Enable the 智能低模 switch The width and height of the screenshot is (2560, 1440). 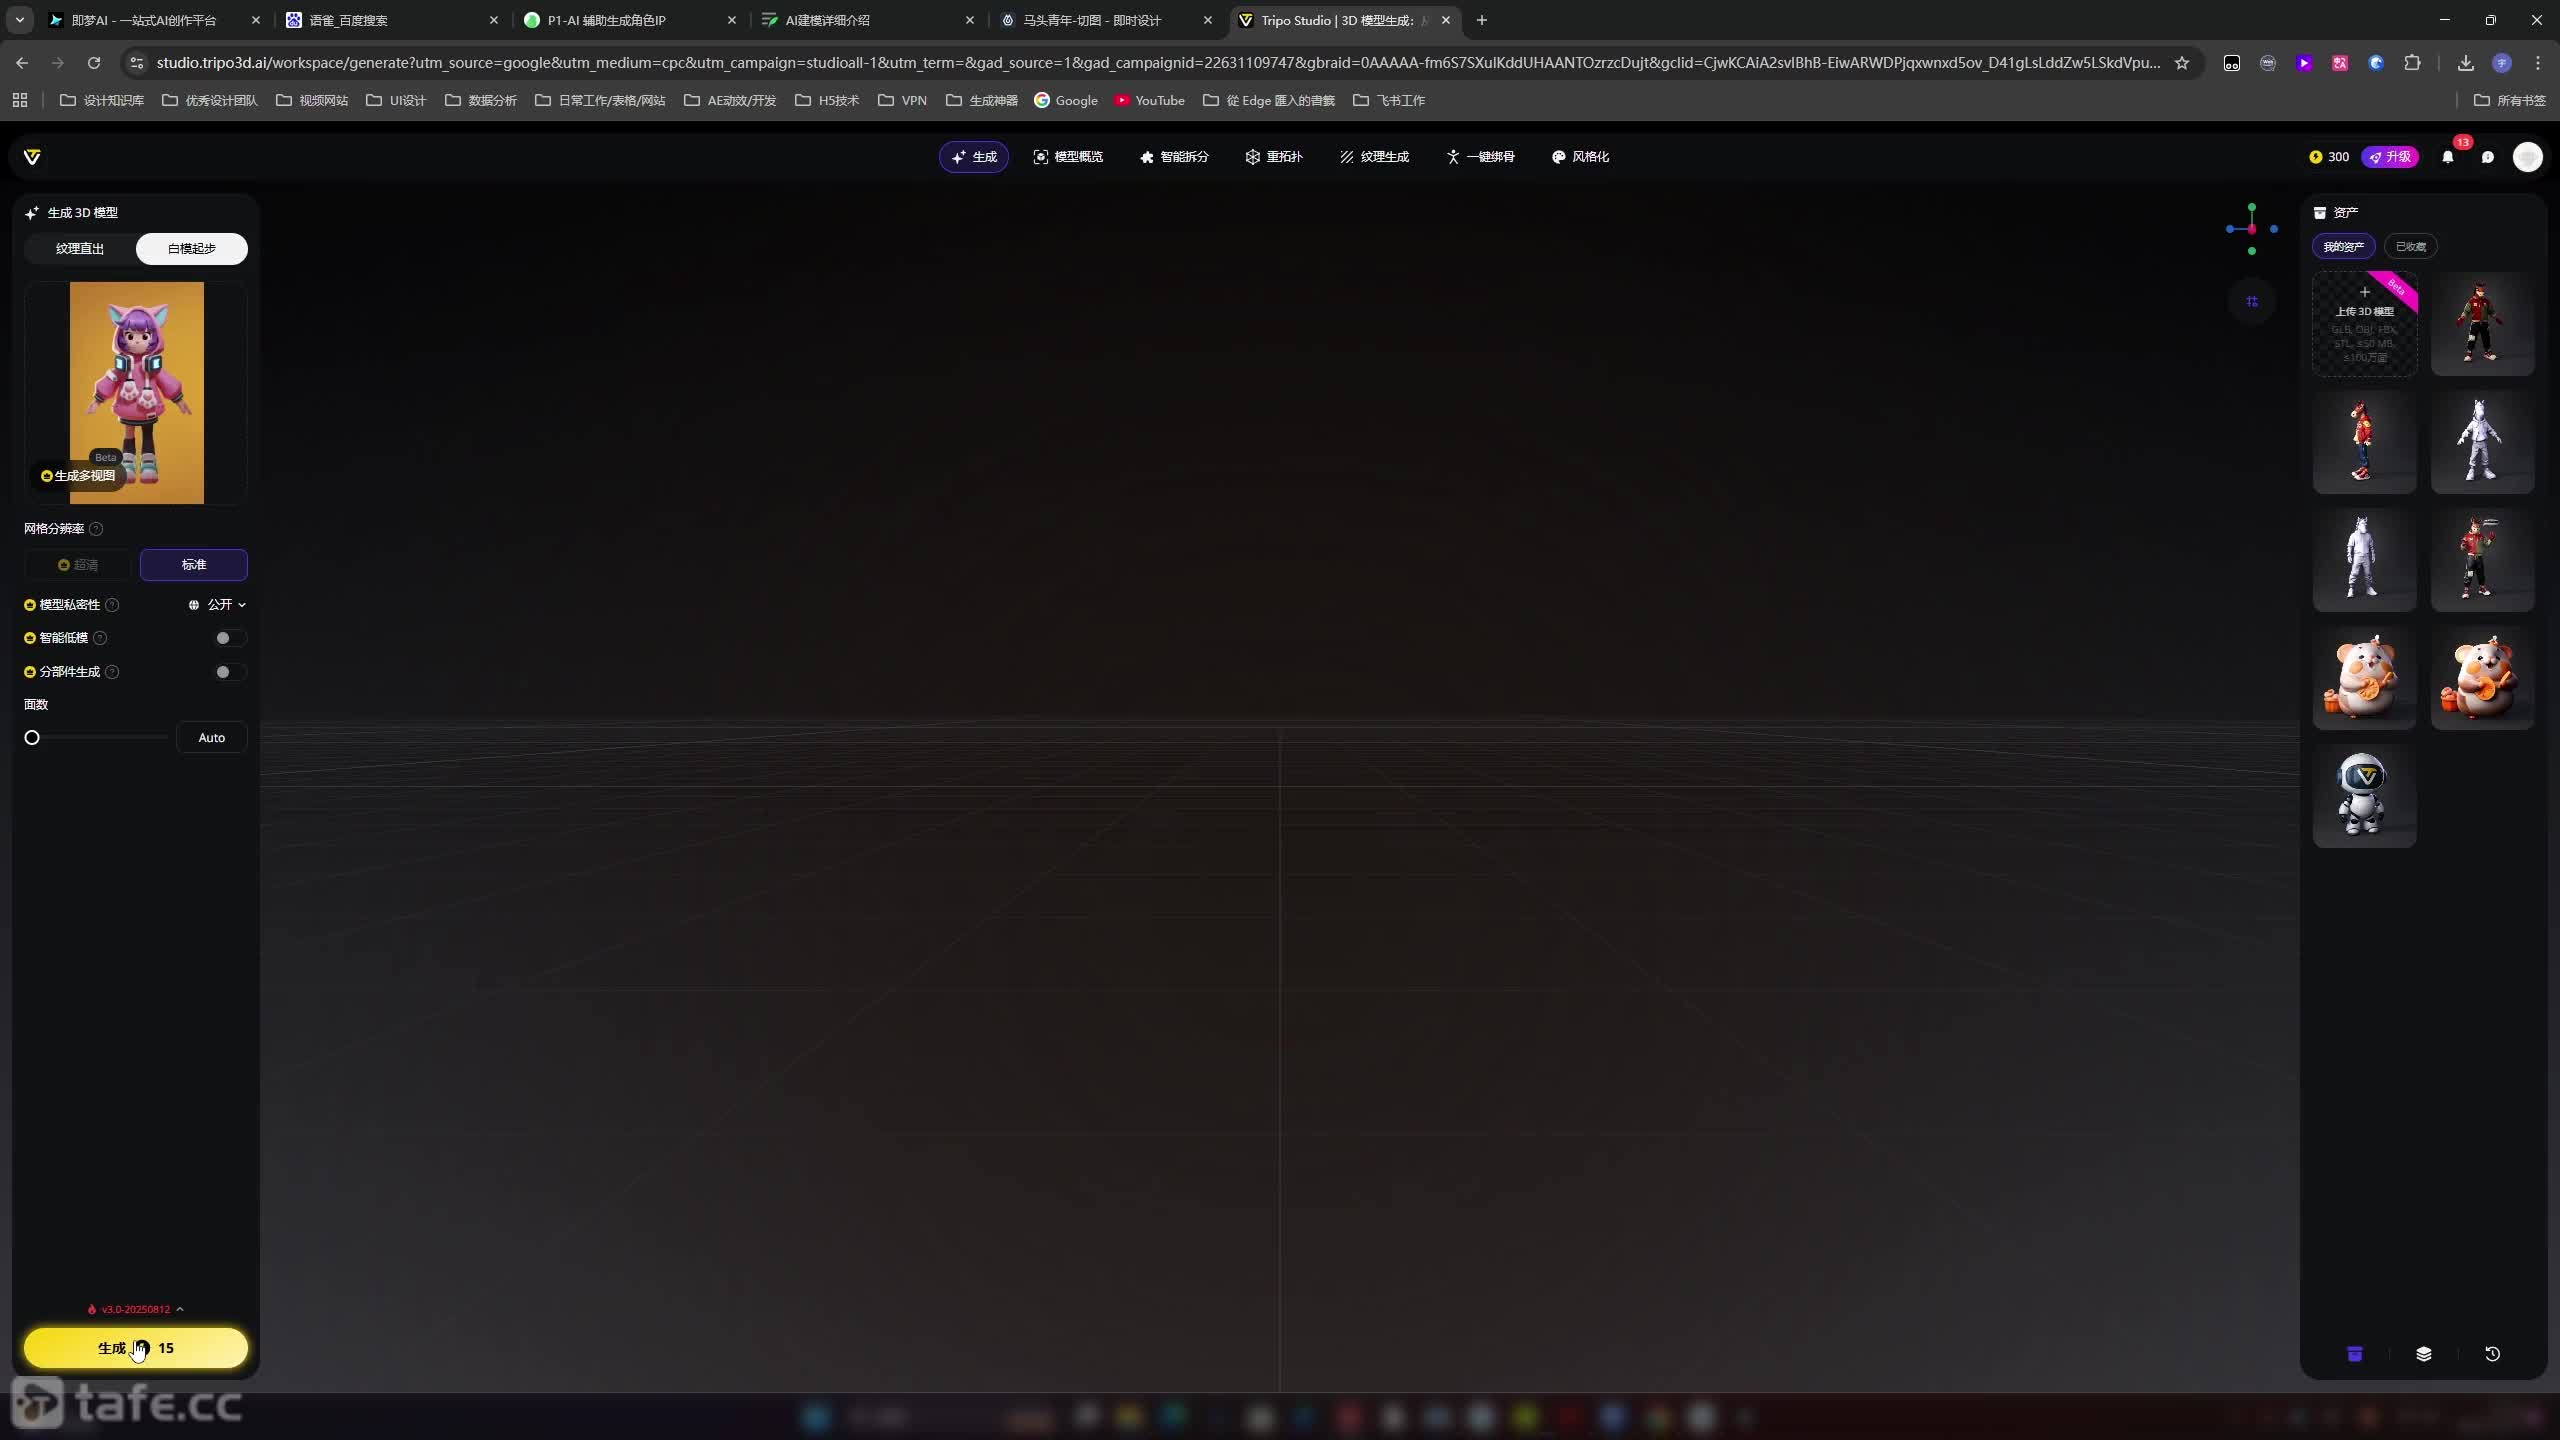228,638
